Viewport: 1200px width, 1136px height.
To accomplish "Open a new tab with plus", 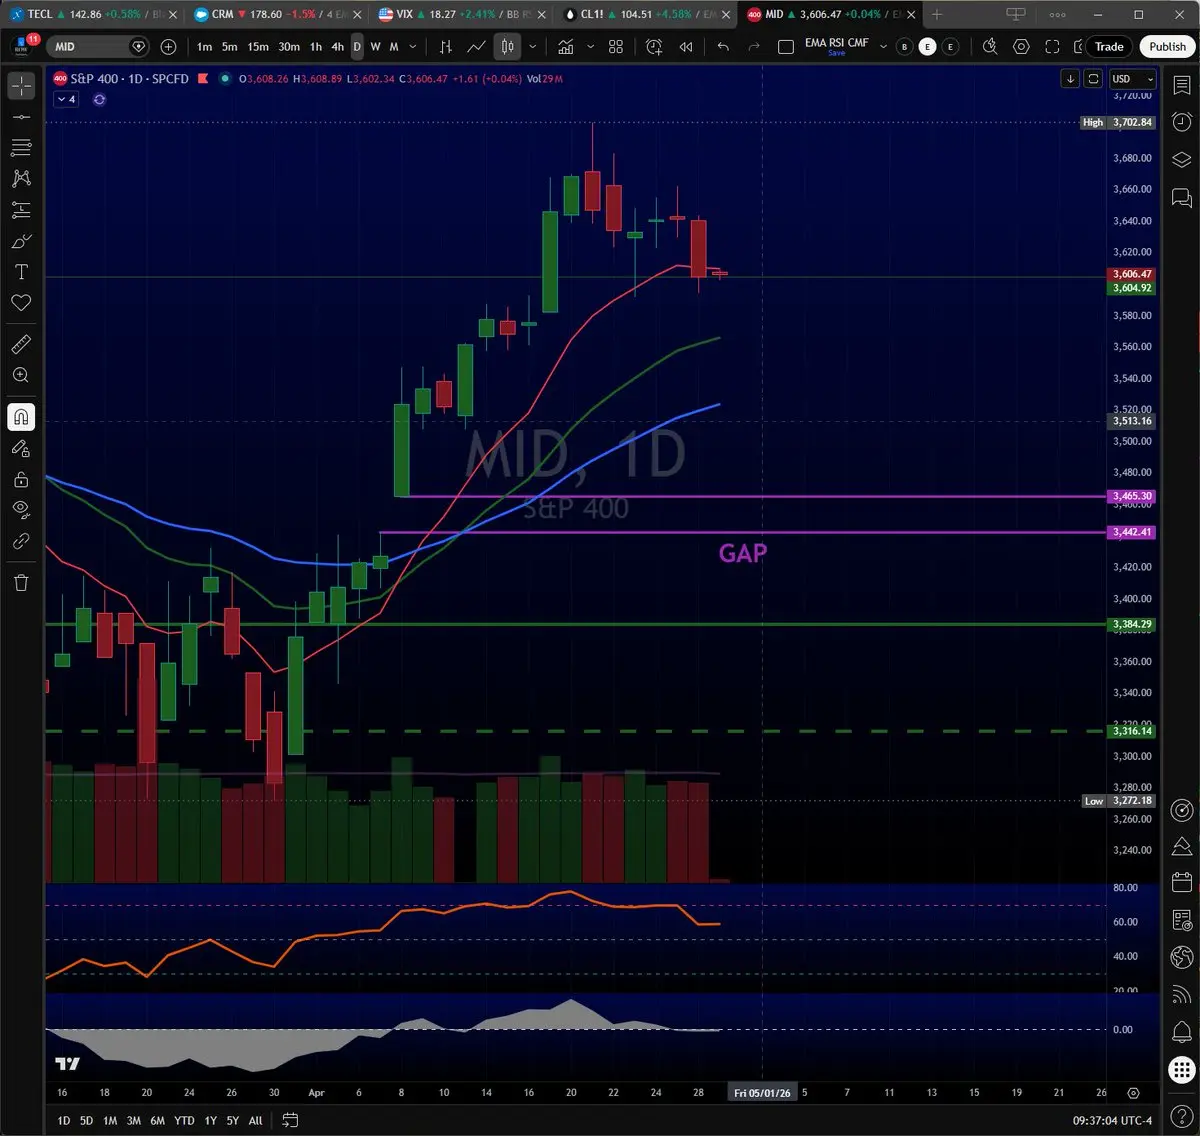I will [x=937, y=14].
